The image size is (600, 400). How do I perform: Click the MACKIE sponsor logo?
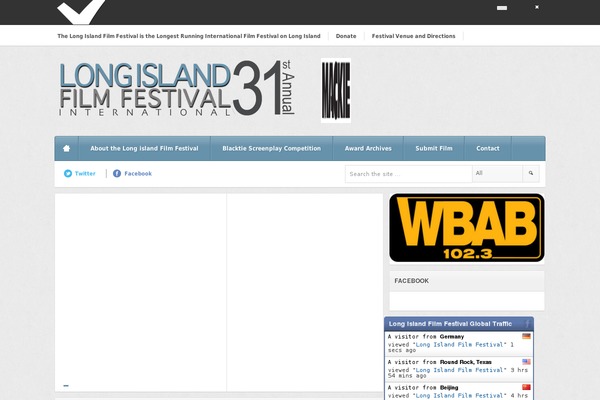click(x=336, y=90)
